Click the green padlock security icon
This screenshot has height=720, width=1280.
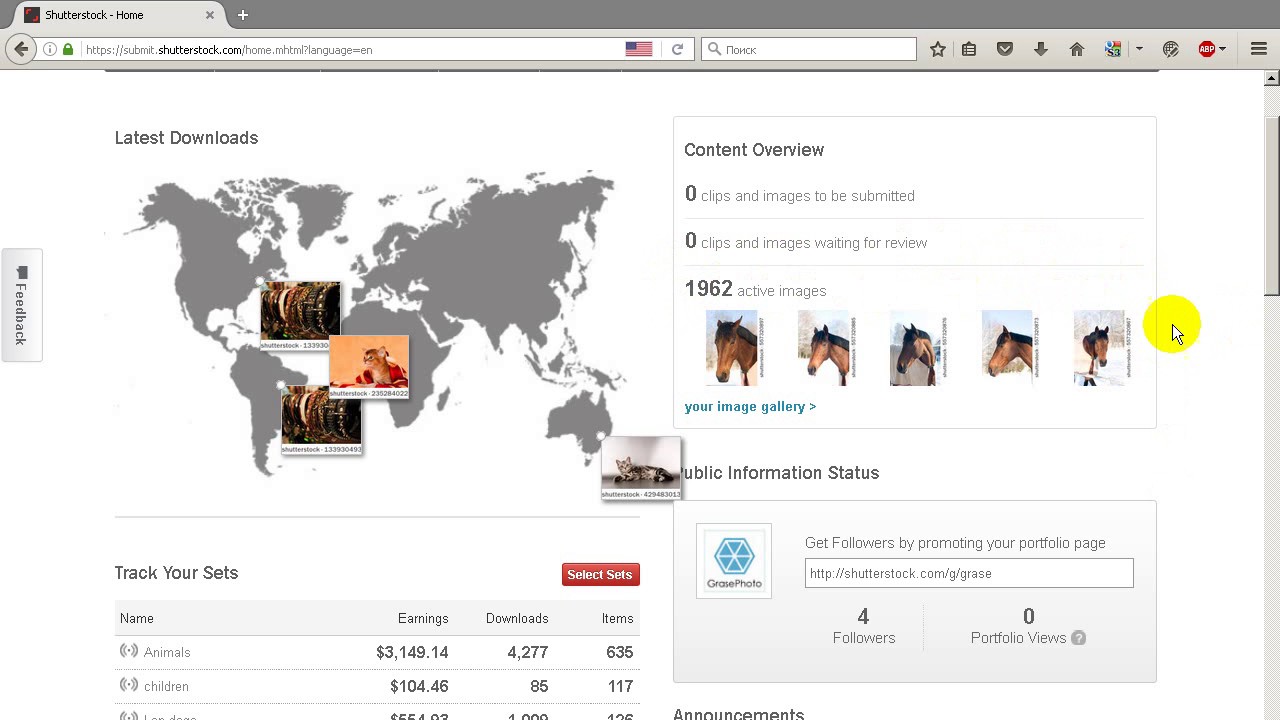pyautogui.click(x=68, y=49)
